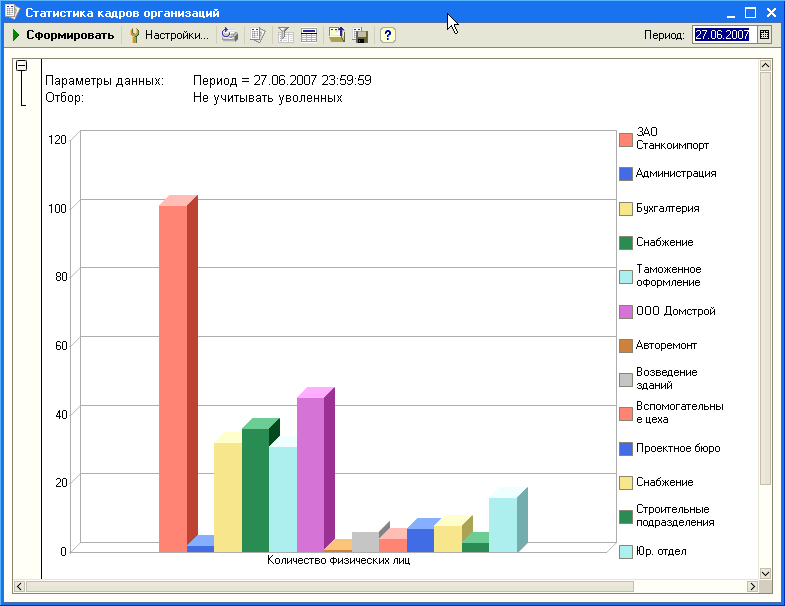Click the horizontal scrollbar left arrow
The height and width of the screenshot is (606, 785).
coord(19,586)
